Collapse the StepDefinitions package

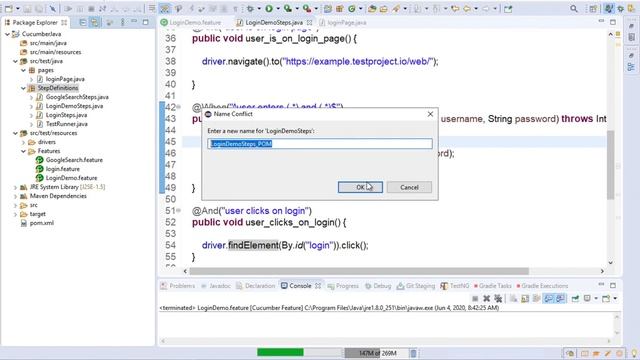tap(23, 88)
